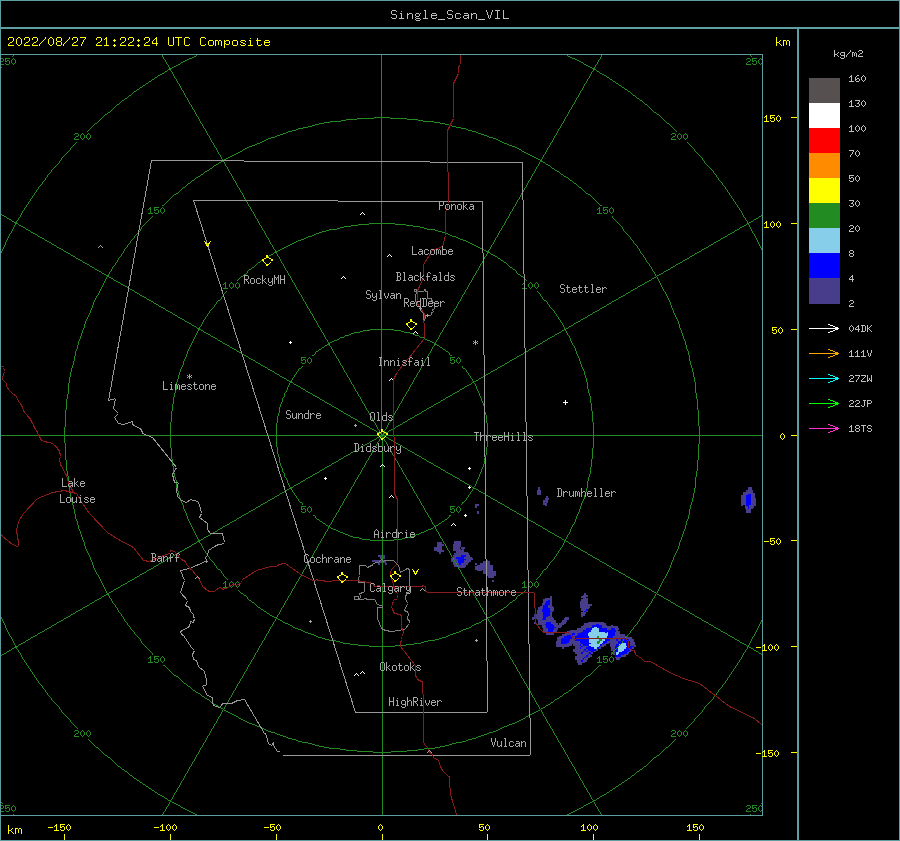Click the 22JP legend label
900x841 pixels.
tap(860, 404)
